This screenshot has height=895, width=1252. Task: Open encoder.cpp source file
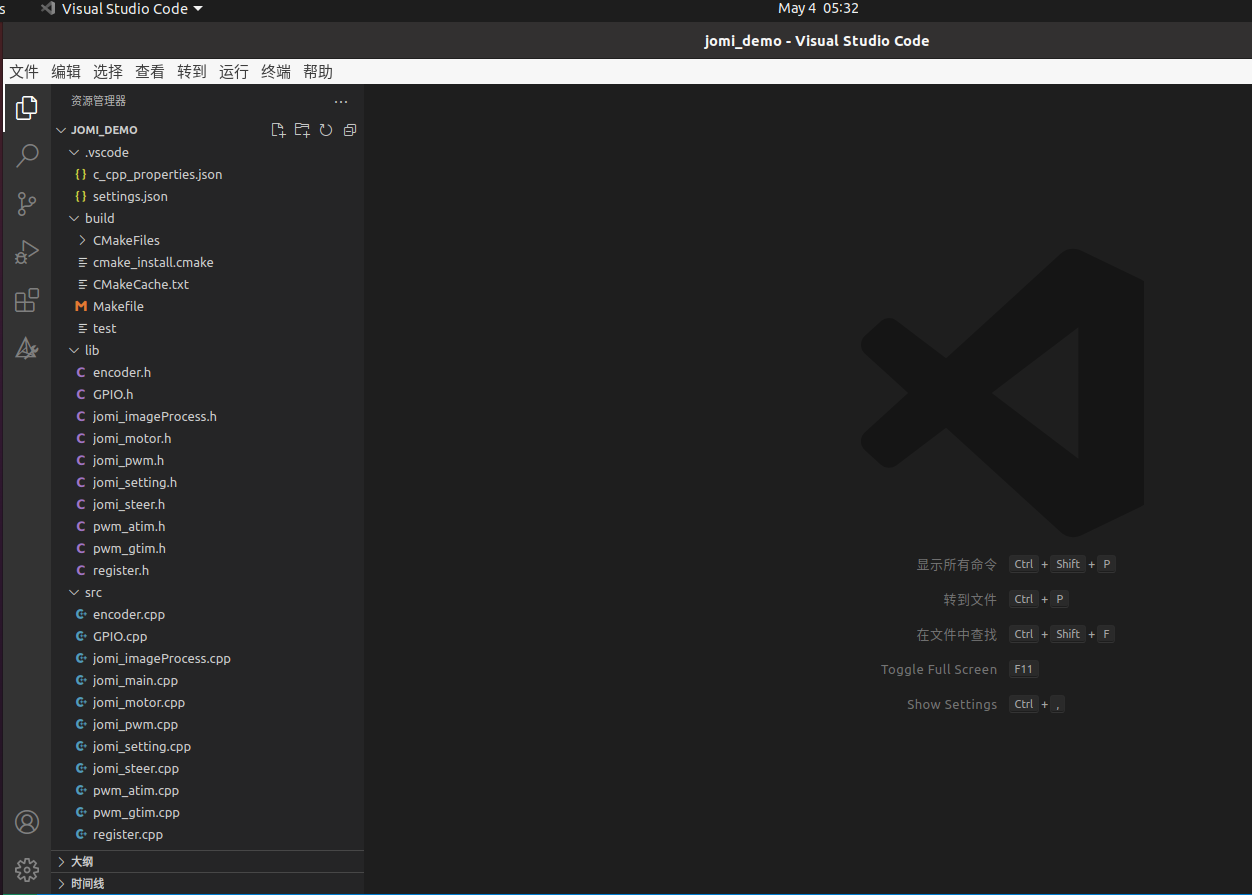[x=207, y=614]
